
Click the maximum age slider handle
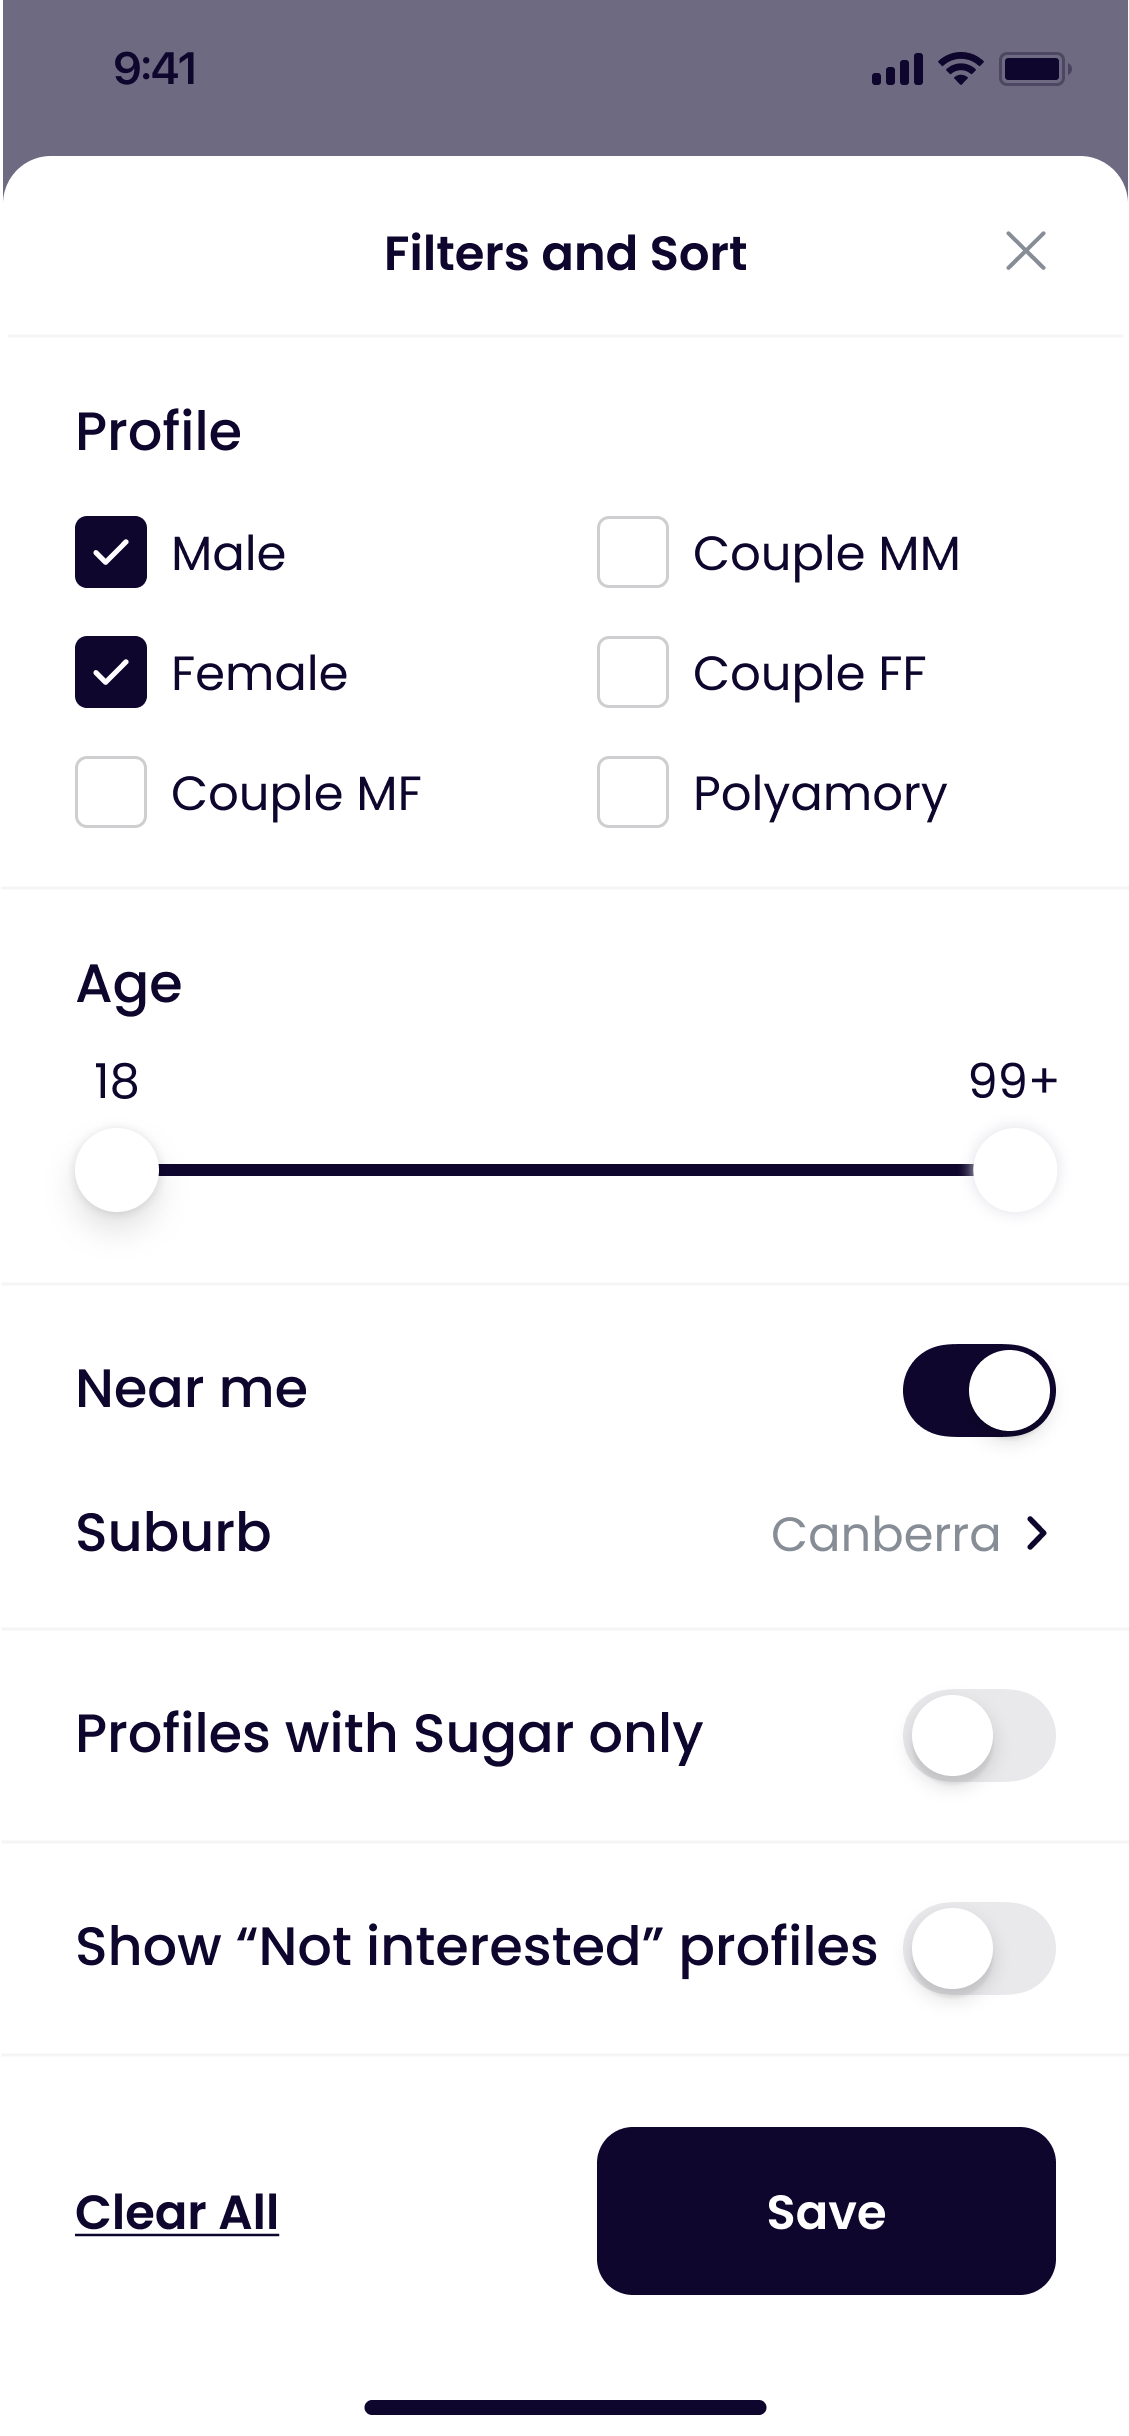point(1014,1170)
